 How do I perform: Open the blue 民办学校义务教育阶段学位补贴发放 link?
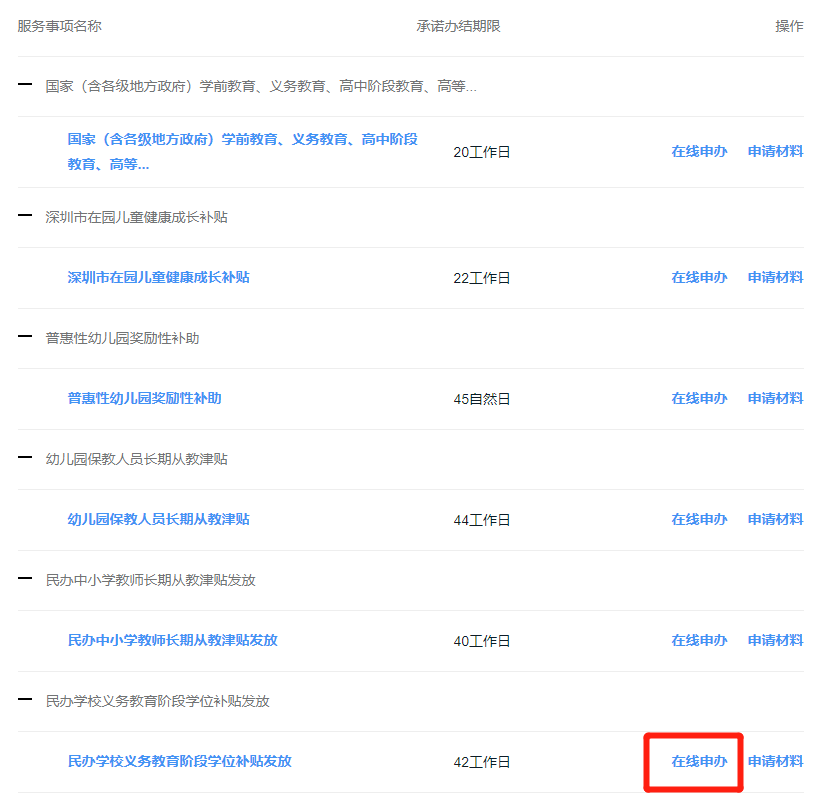pyautogui.click(x=180, y=762)
